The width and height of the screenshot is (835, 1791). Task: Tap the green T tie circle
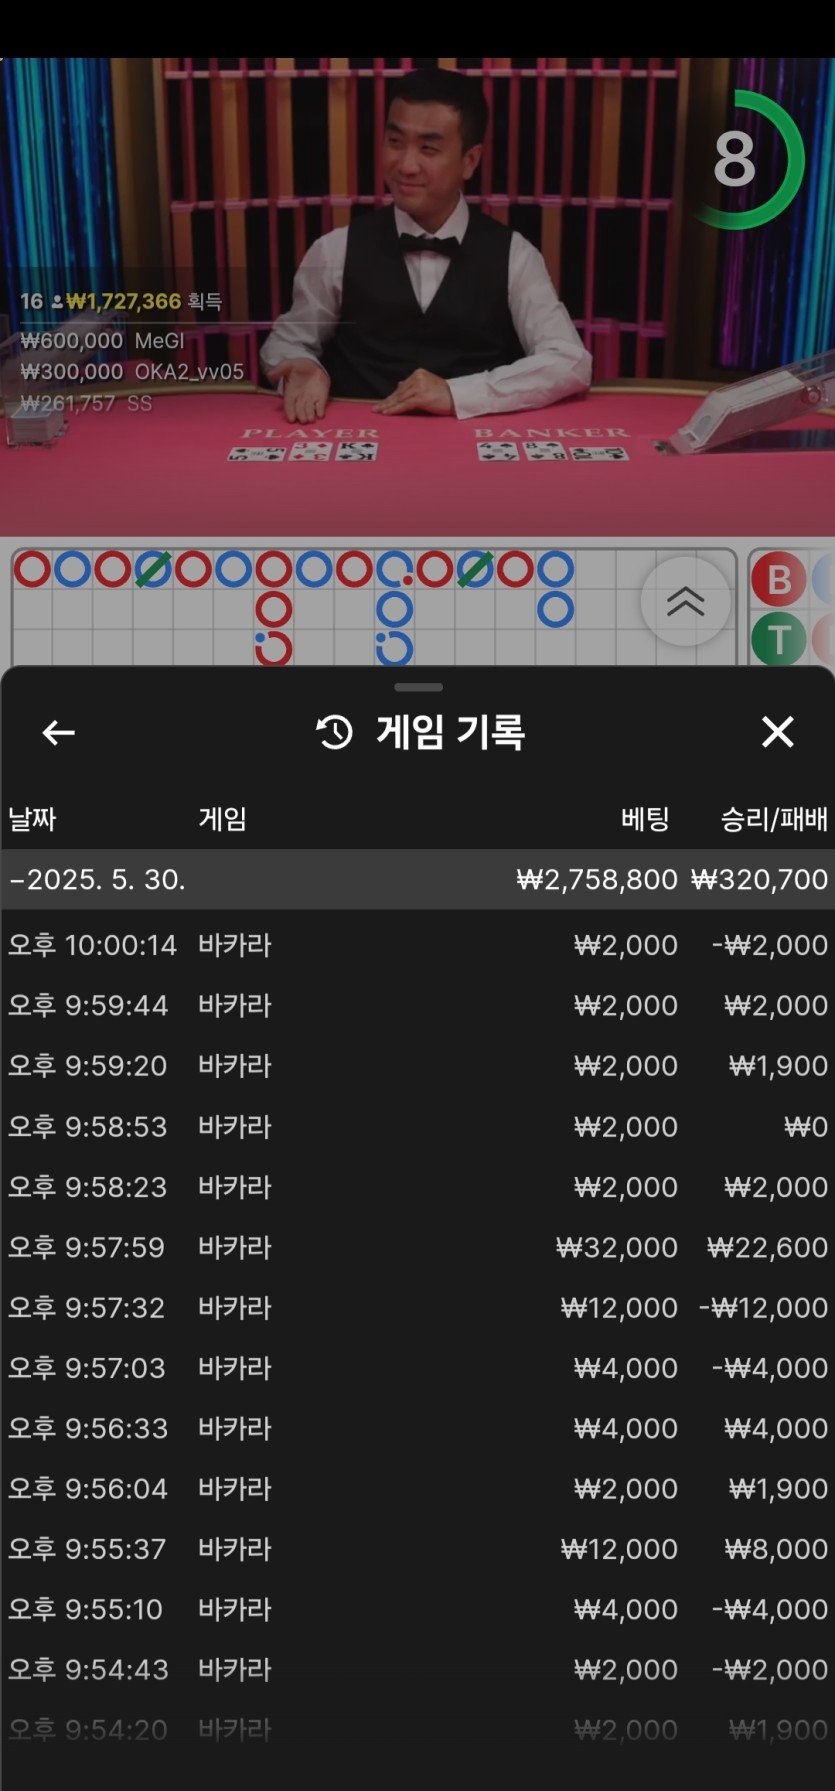tap(779, 639)
